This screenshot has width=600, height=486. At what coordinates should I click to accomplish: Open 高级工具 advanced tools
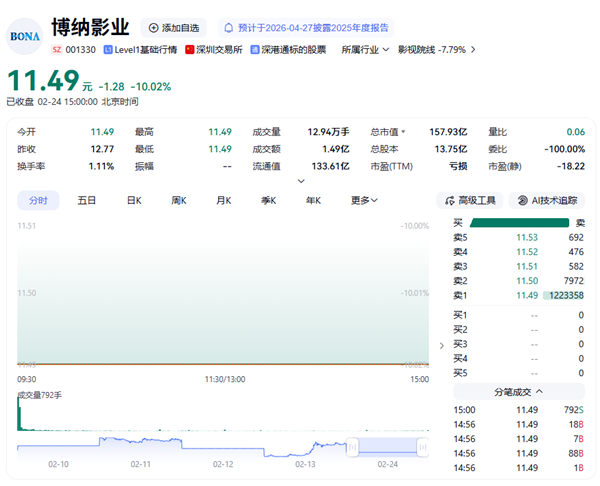point(470,200)
